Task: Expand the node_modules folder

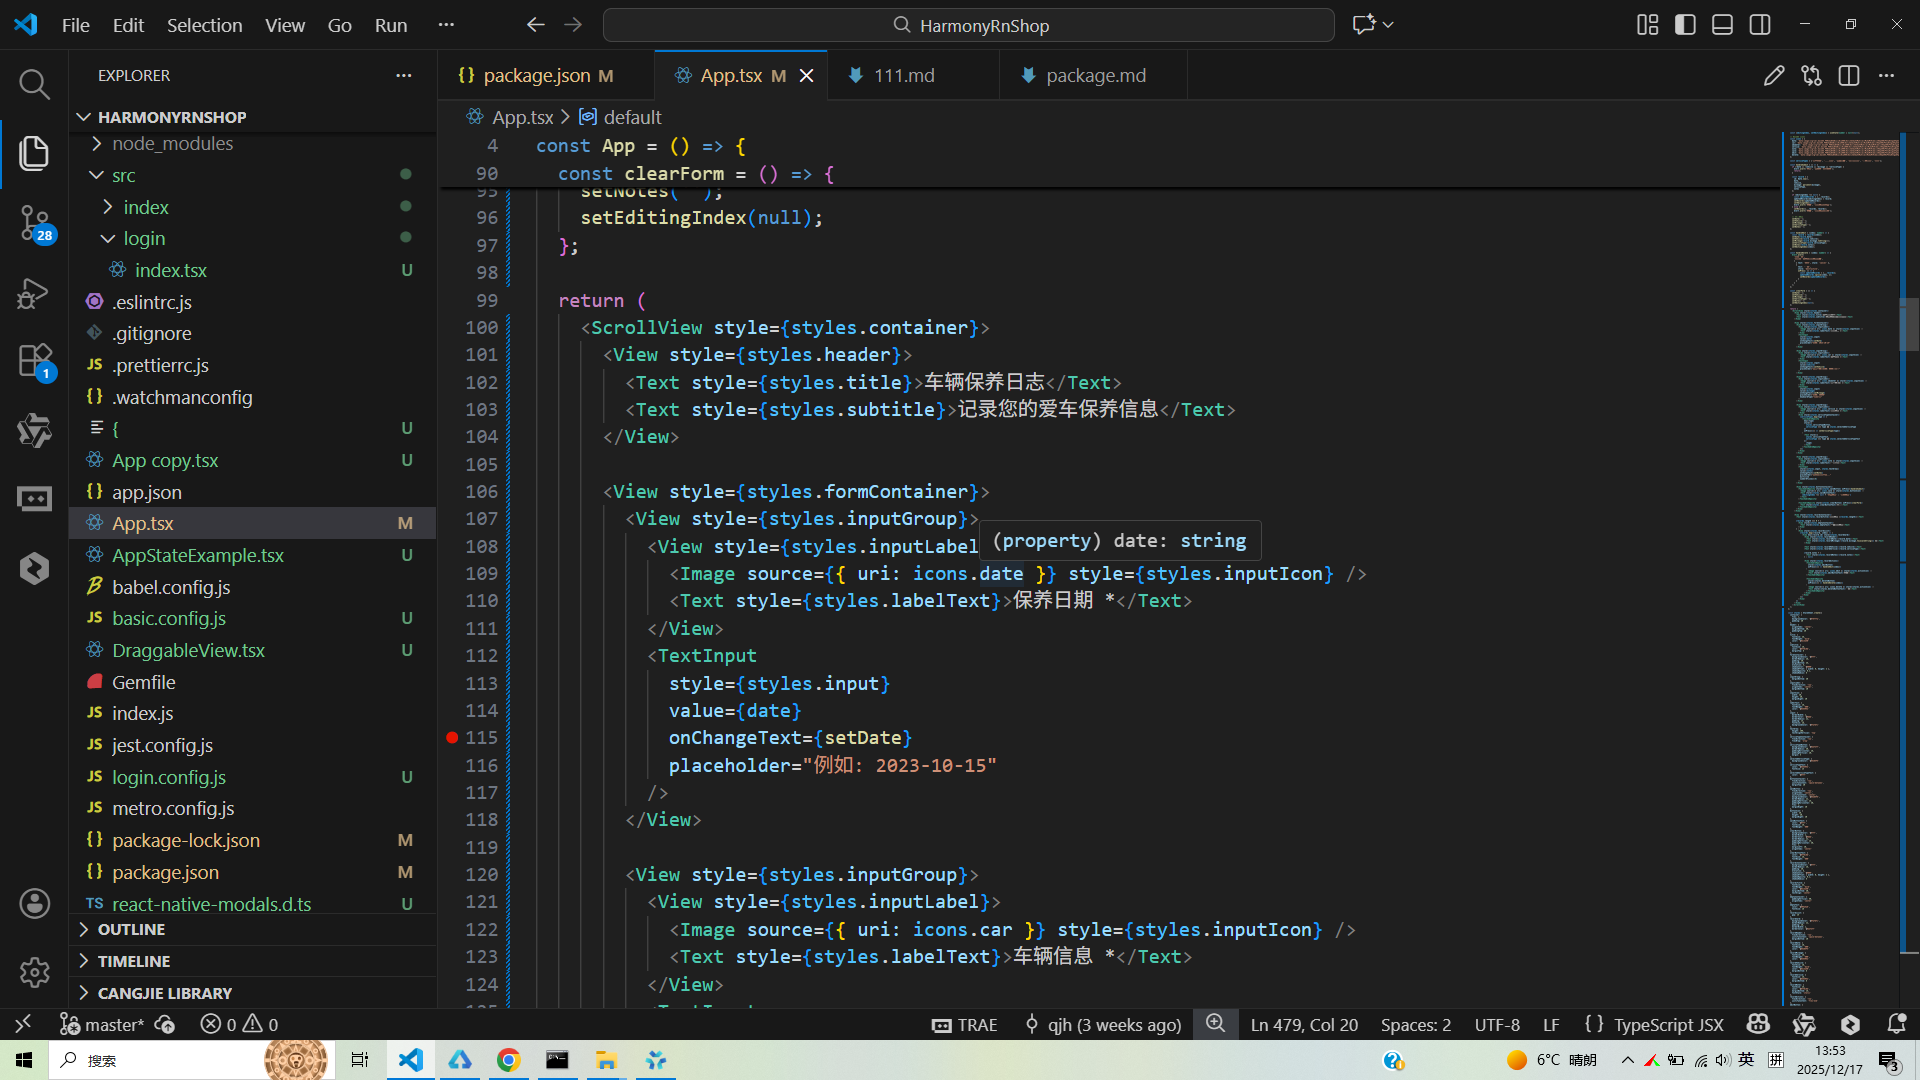Action: 172,144
